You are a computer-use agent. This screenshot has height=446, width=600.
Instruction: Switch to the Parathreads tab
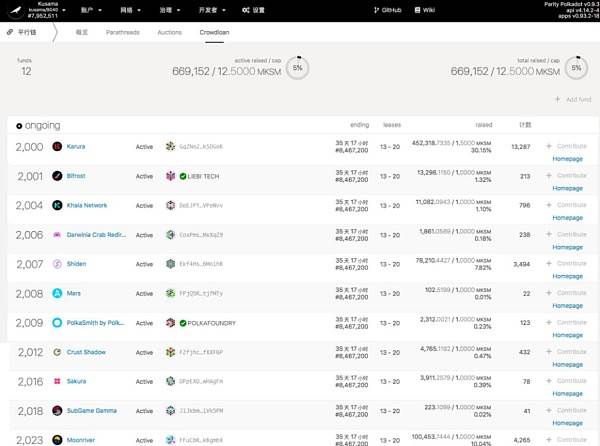[x=123, y=32]
